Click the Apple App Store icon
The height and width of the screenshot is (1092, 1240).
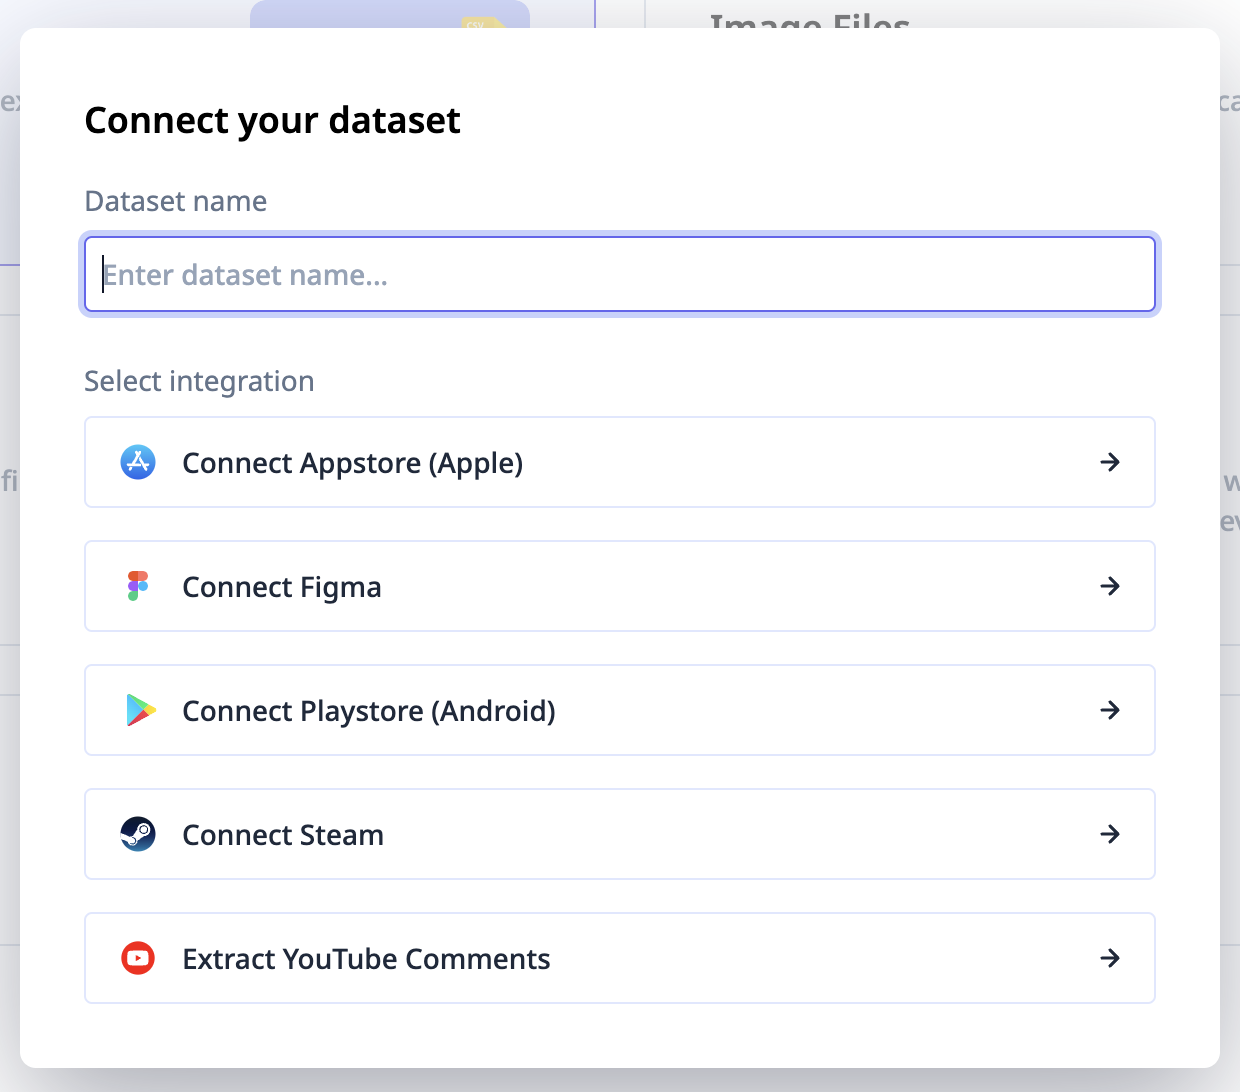tap(138, 462)
